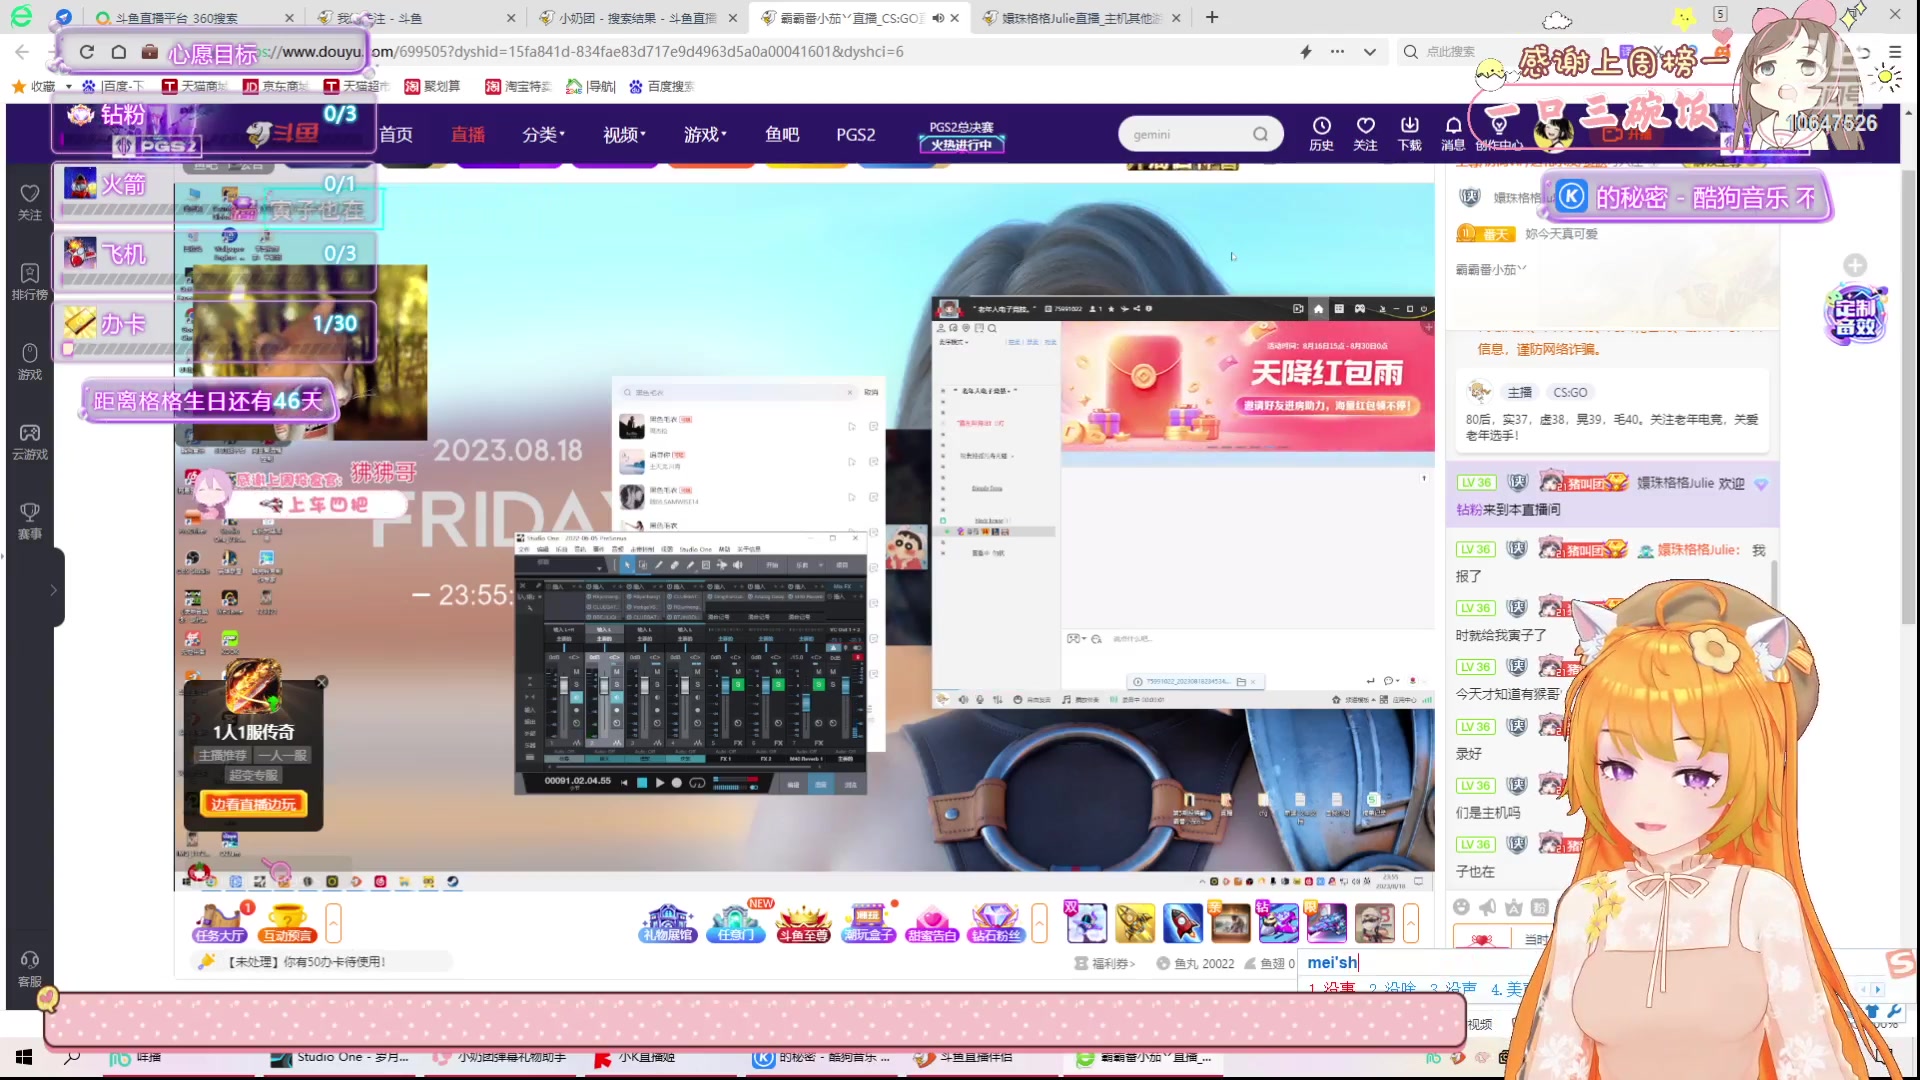Open the 排行榜 ranking sidebar icon
Image resolution: width=1920 pixels, height=1080 pixels.
[x=30, y=281]
